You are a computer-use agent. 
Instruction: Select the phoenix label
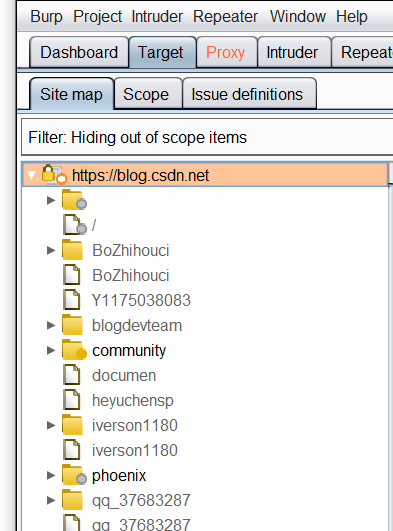(119, 476)
